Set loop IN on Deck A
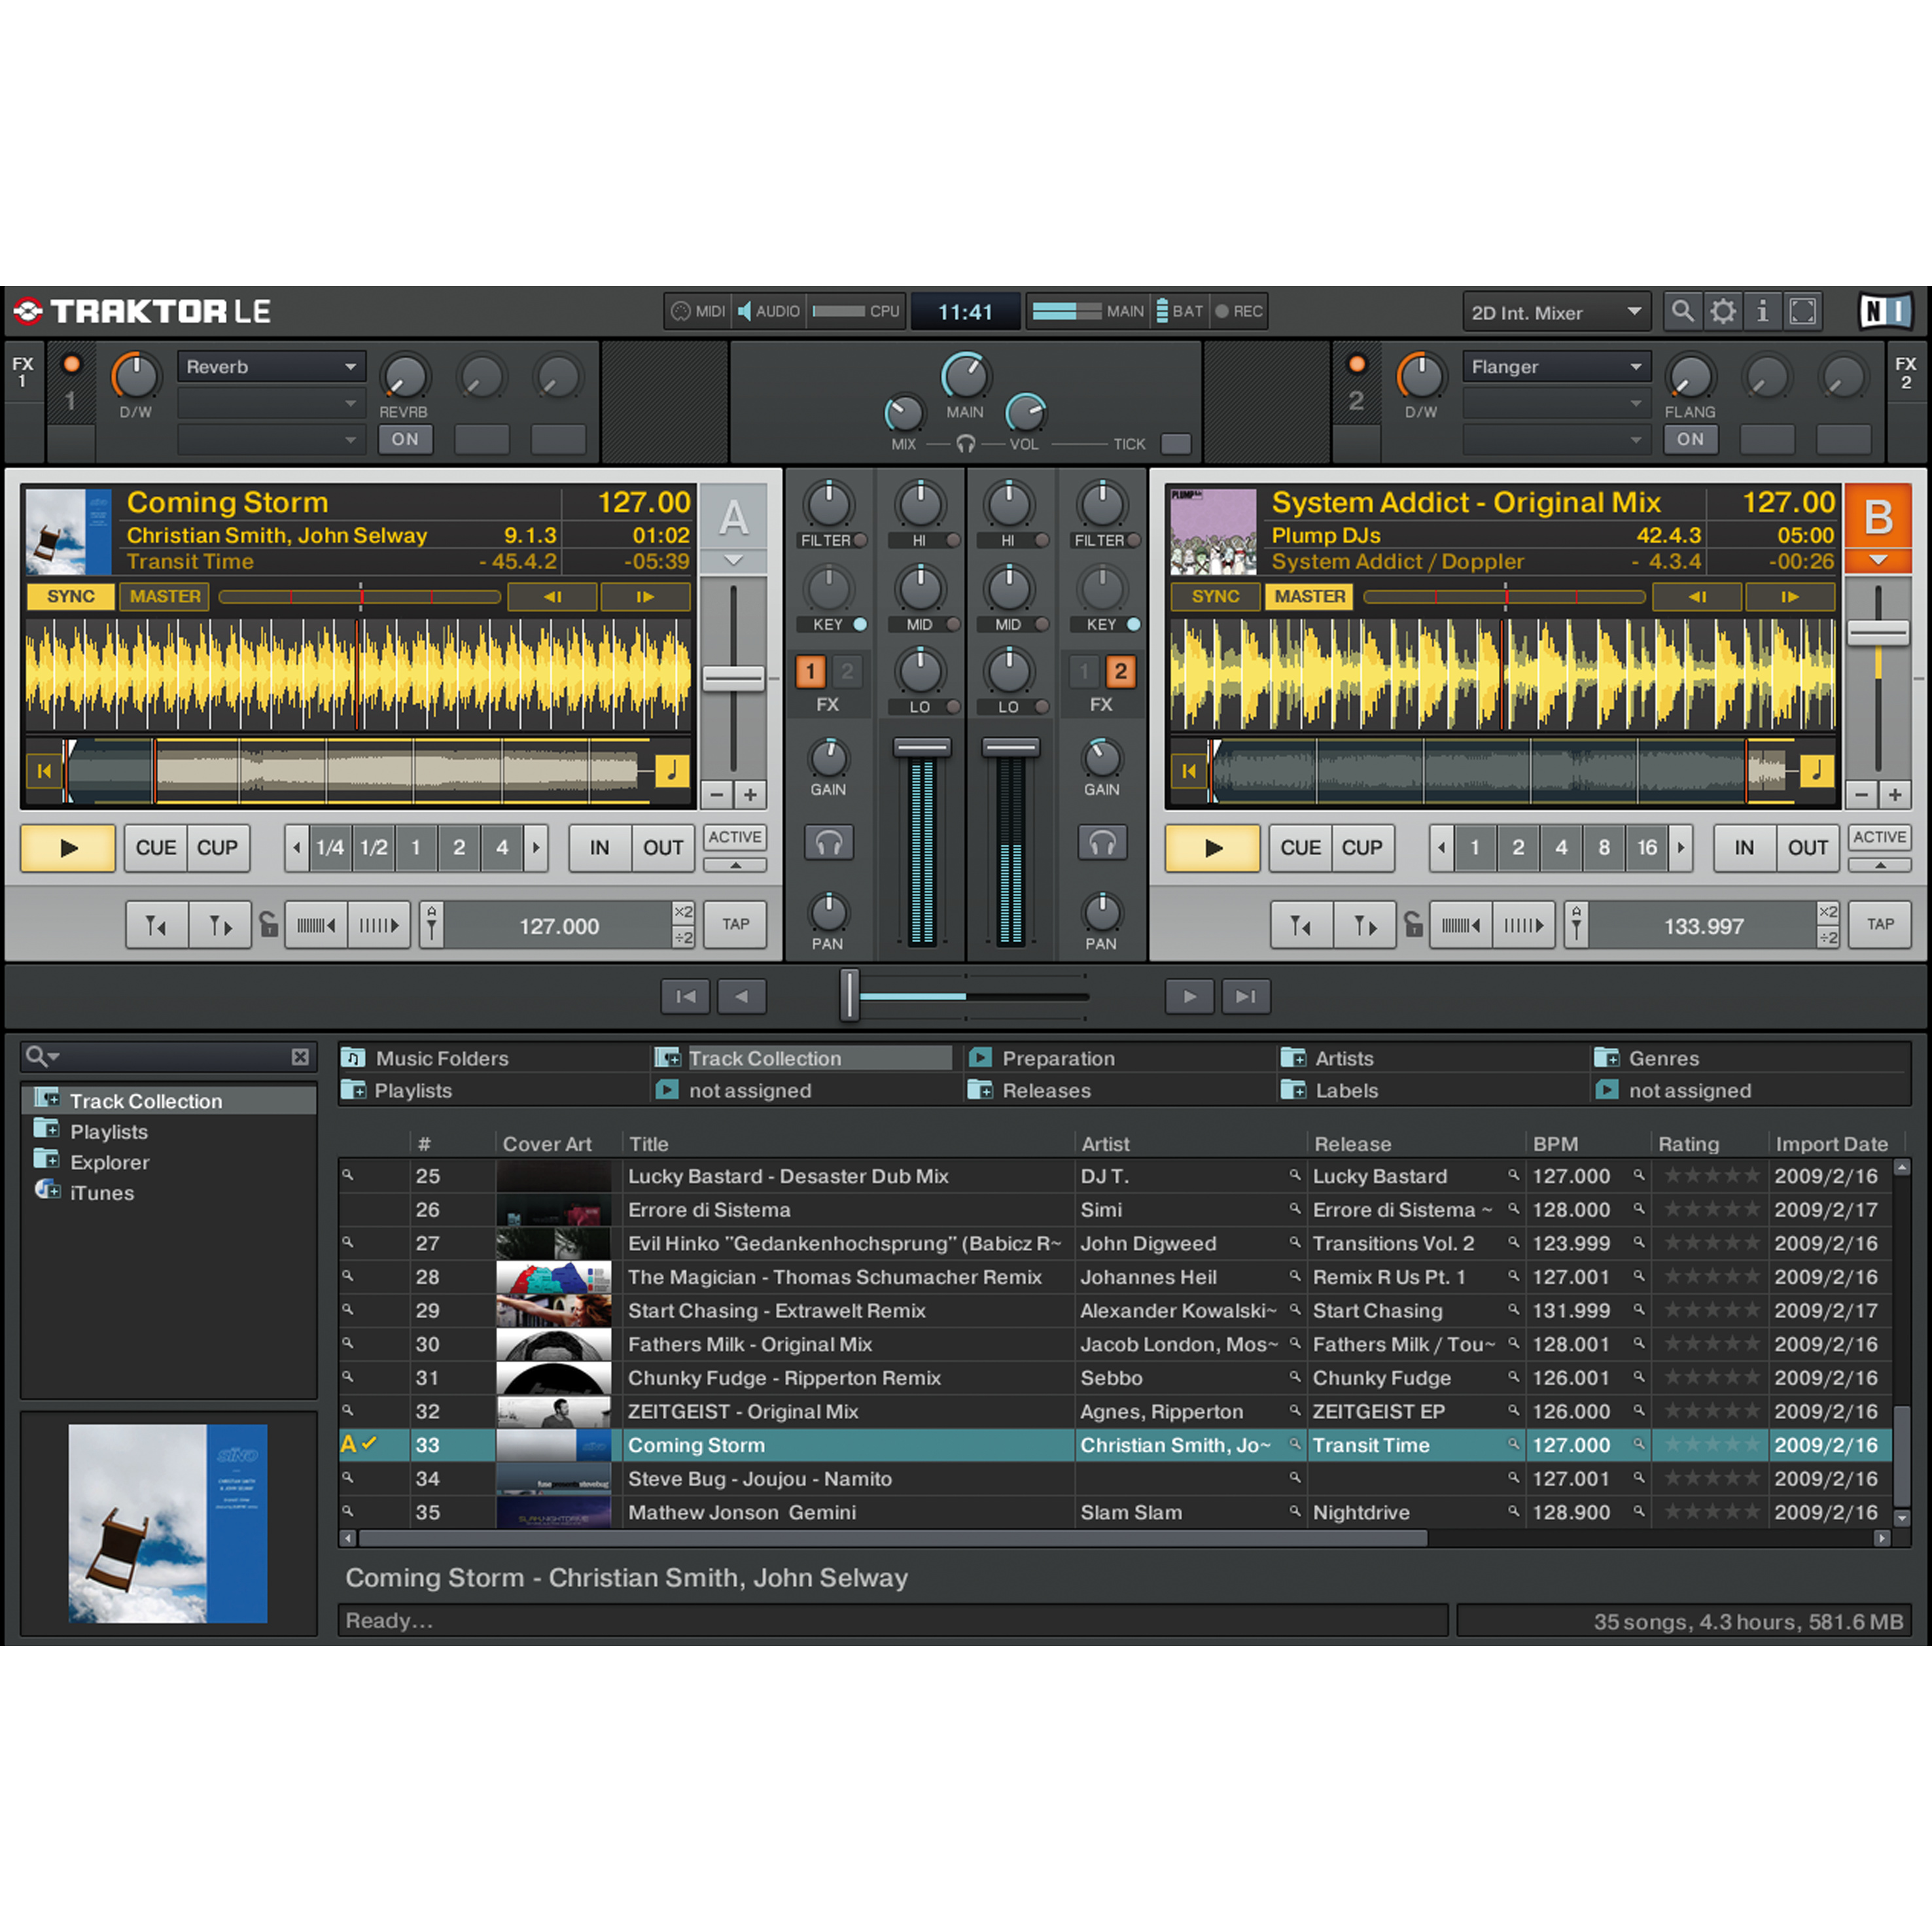Image resolution: width=1932 pixels, height=1932 pixels. pyautogui.click(x=599, y=848)
